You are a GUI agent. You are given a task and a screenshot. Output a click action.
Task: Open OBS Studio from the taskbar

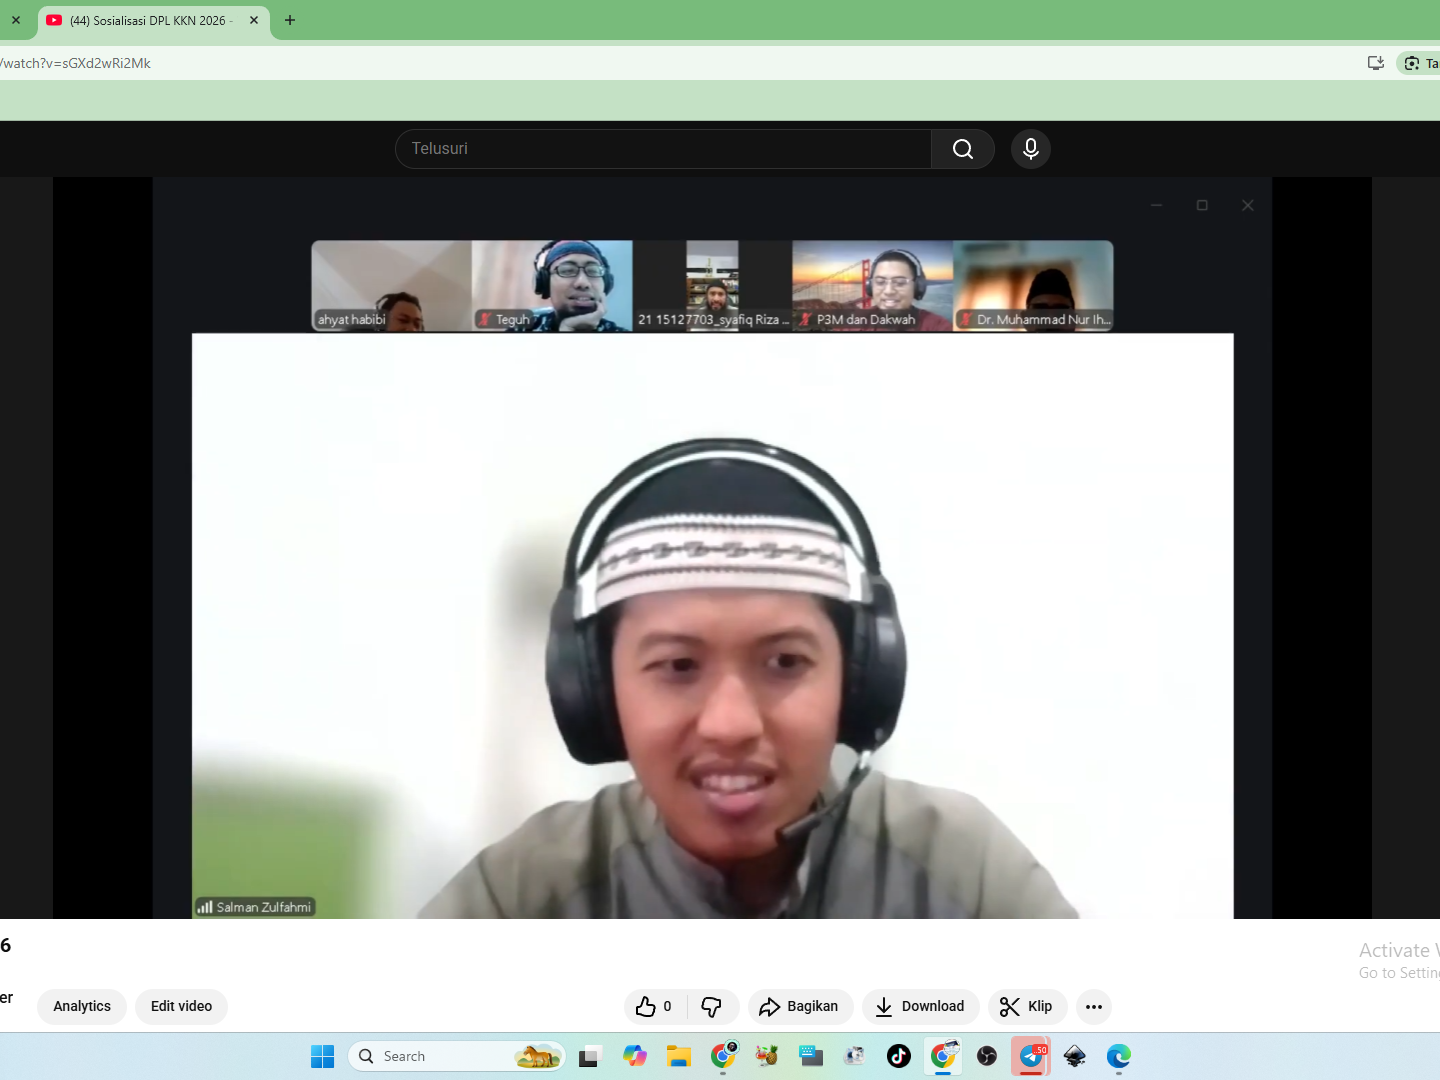[x=987, y=1056]
